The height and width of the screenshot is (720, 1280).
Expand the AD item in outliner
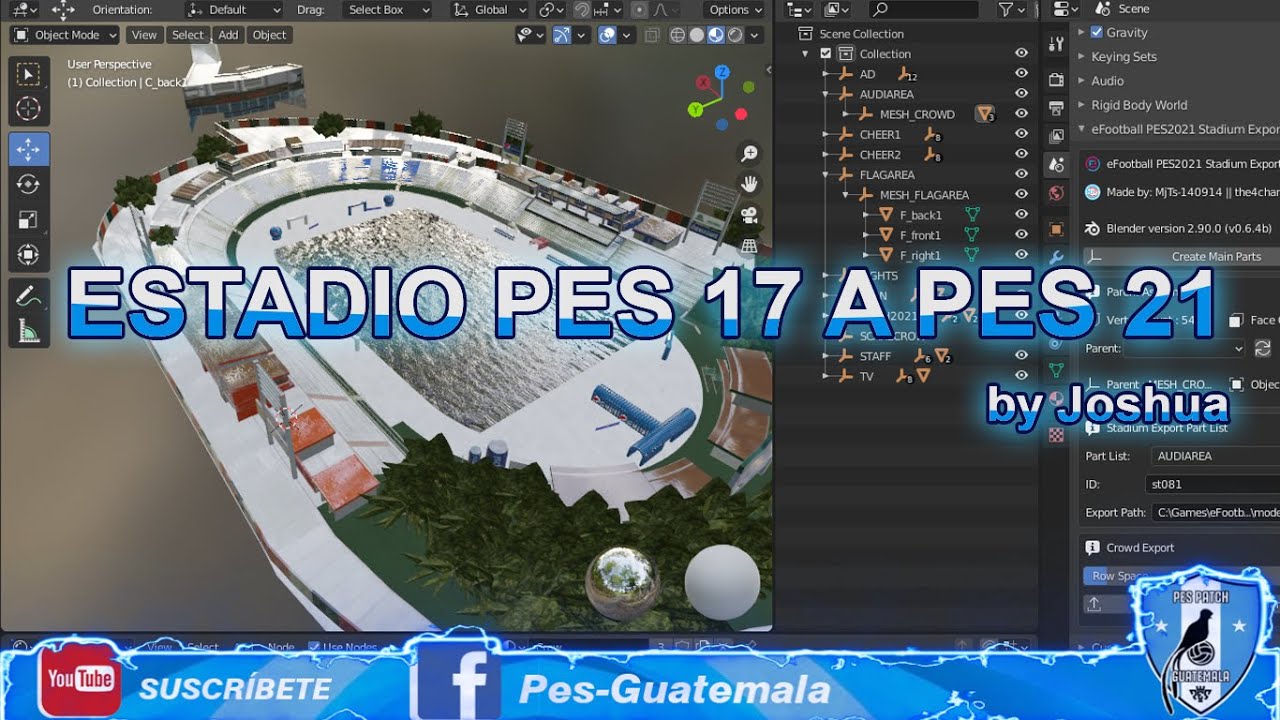826,74
